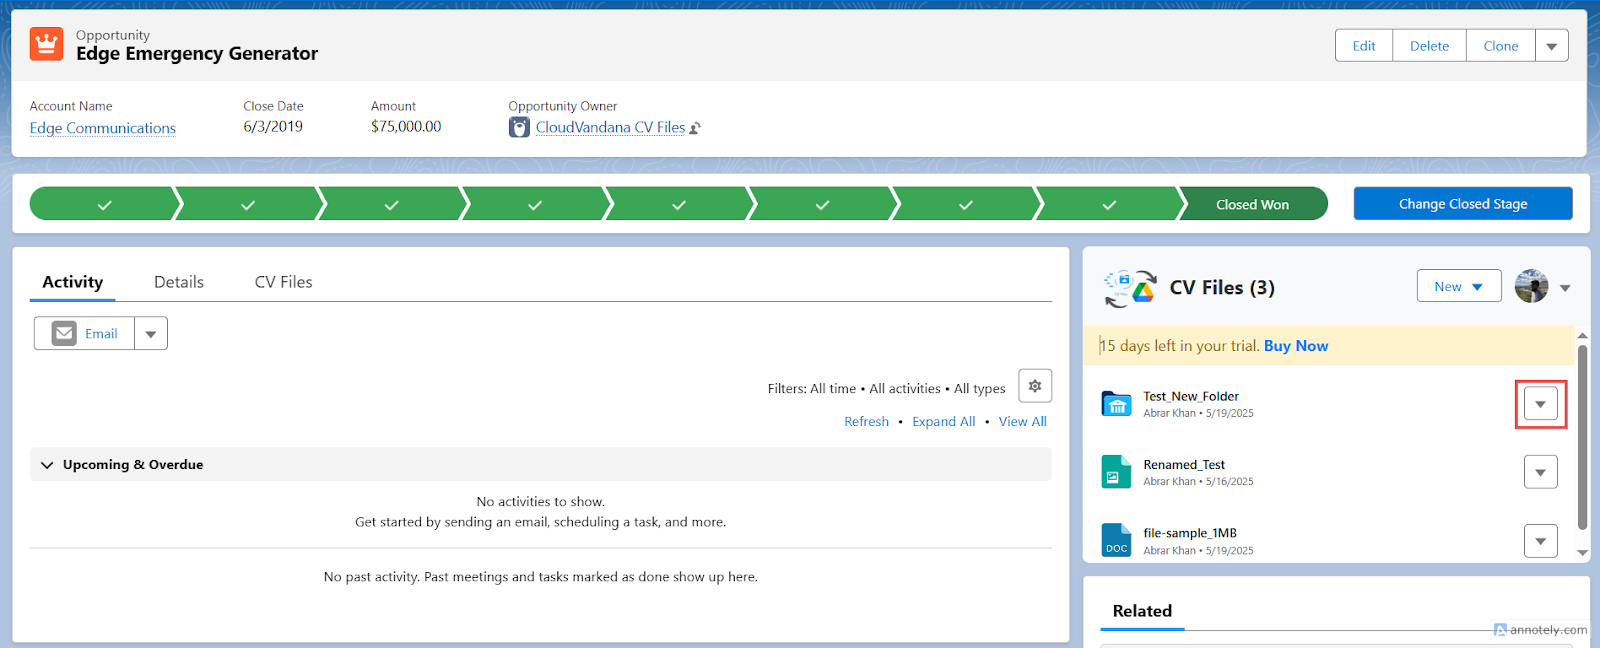Click the CV Files (3) panel heading
This screenshot has height=648, width=1600.
1222,288
